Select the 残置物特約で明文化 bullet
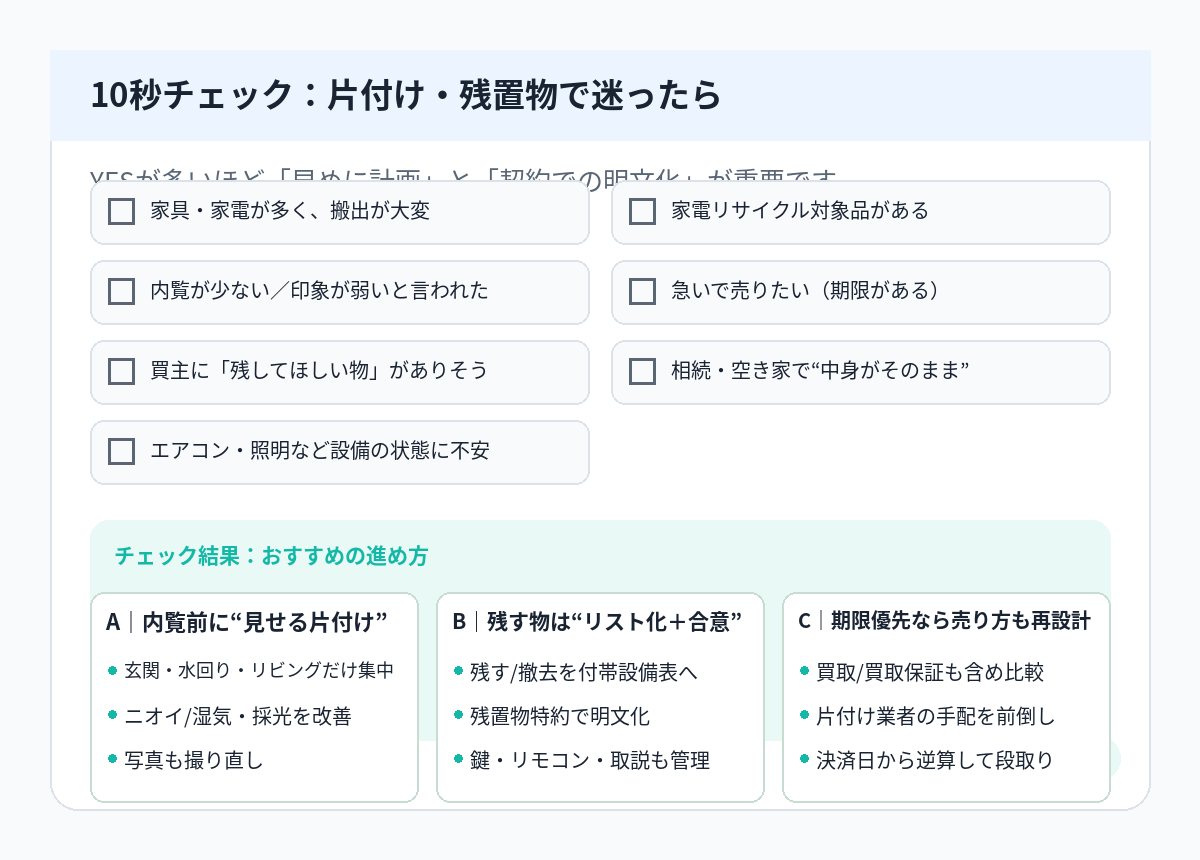The height and width of the screenshot is (860, 1200). tap(559, 716)
